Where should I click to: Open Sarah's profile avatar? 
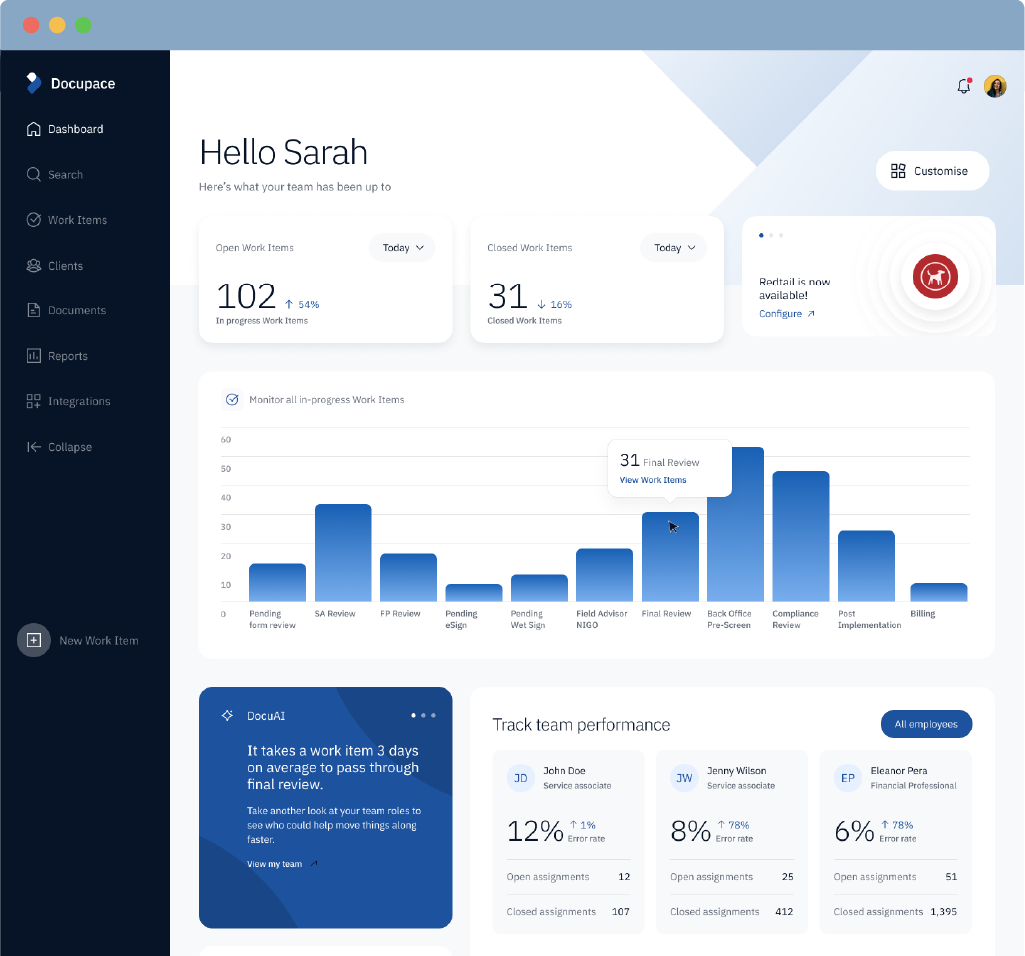pyautogui.click(x=995, y=86)
